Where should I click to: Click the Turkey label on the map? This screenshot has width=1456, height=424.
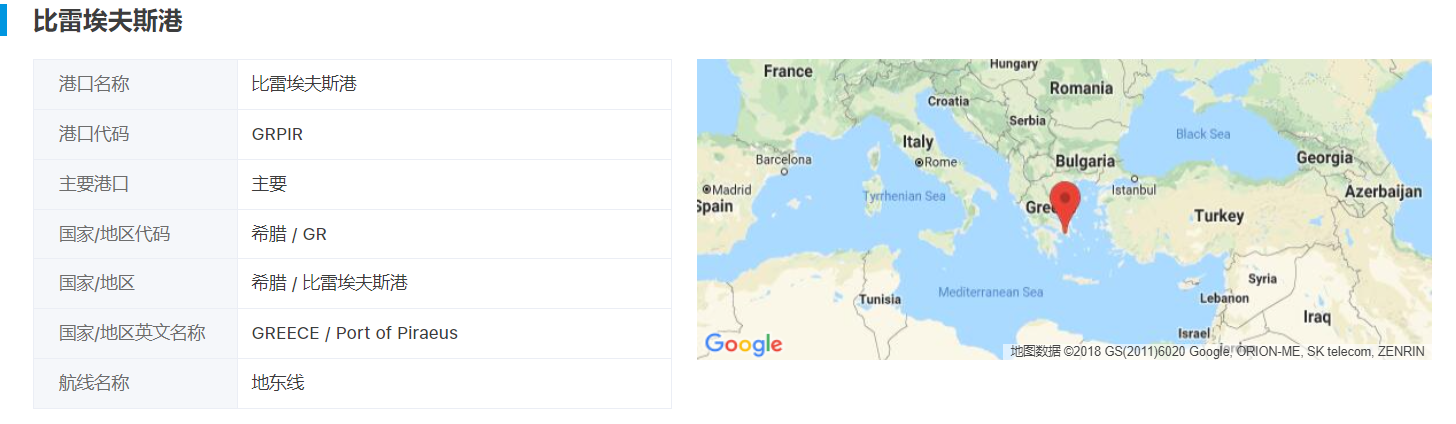coord(1219,216)
